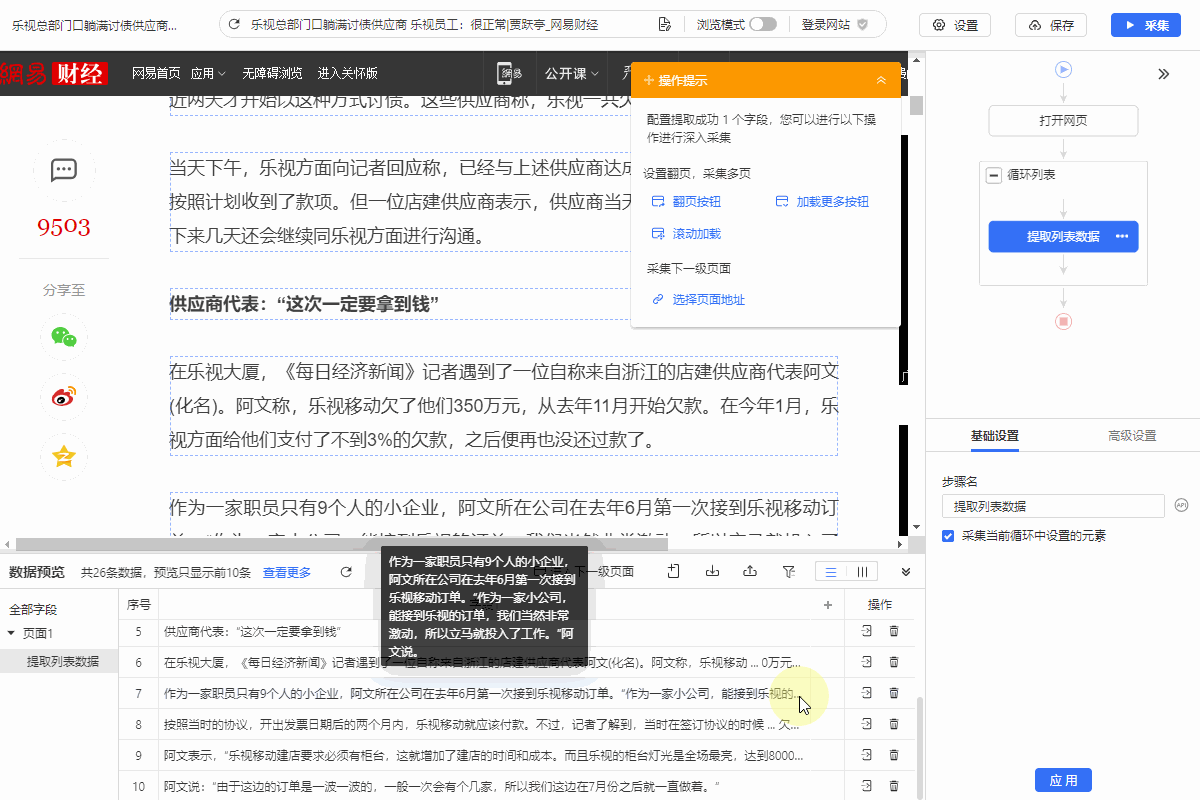This screenshot has width=1200, height=800.
Task: Click the data preview table vertical scrollbar
Action: pyautogui.click(x=920, y=748)
